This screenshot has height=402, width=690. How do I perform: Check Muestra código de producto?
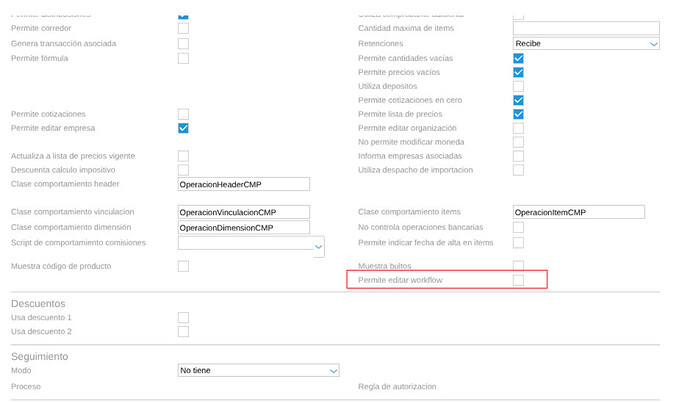(183, 266)
